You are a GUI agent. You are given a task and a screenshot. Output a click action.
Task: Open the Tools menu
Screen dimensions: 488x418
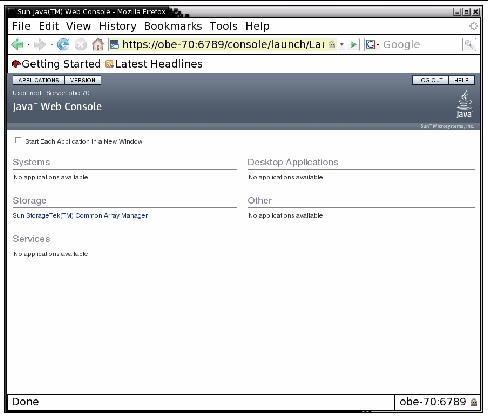(223, 26)
